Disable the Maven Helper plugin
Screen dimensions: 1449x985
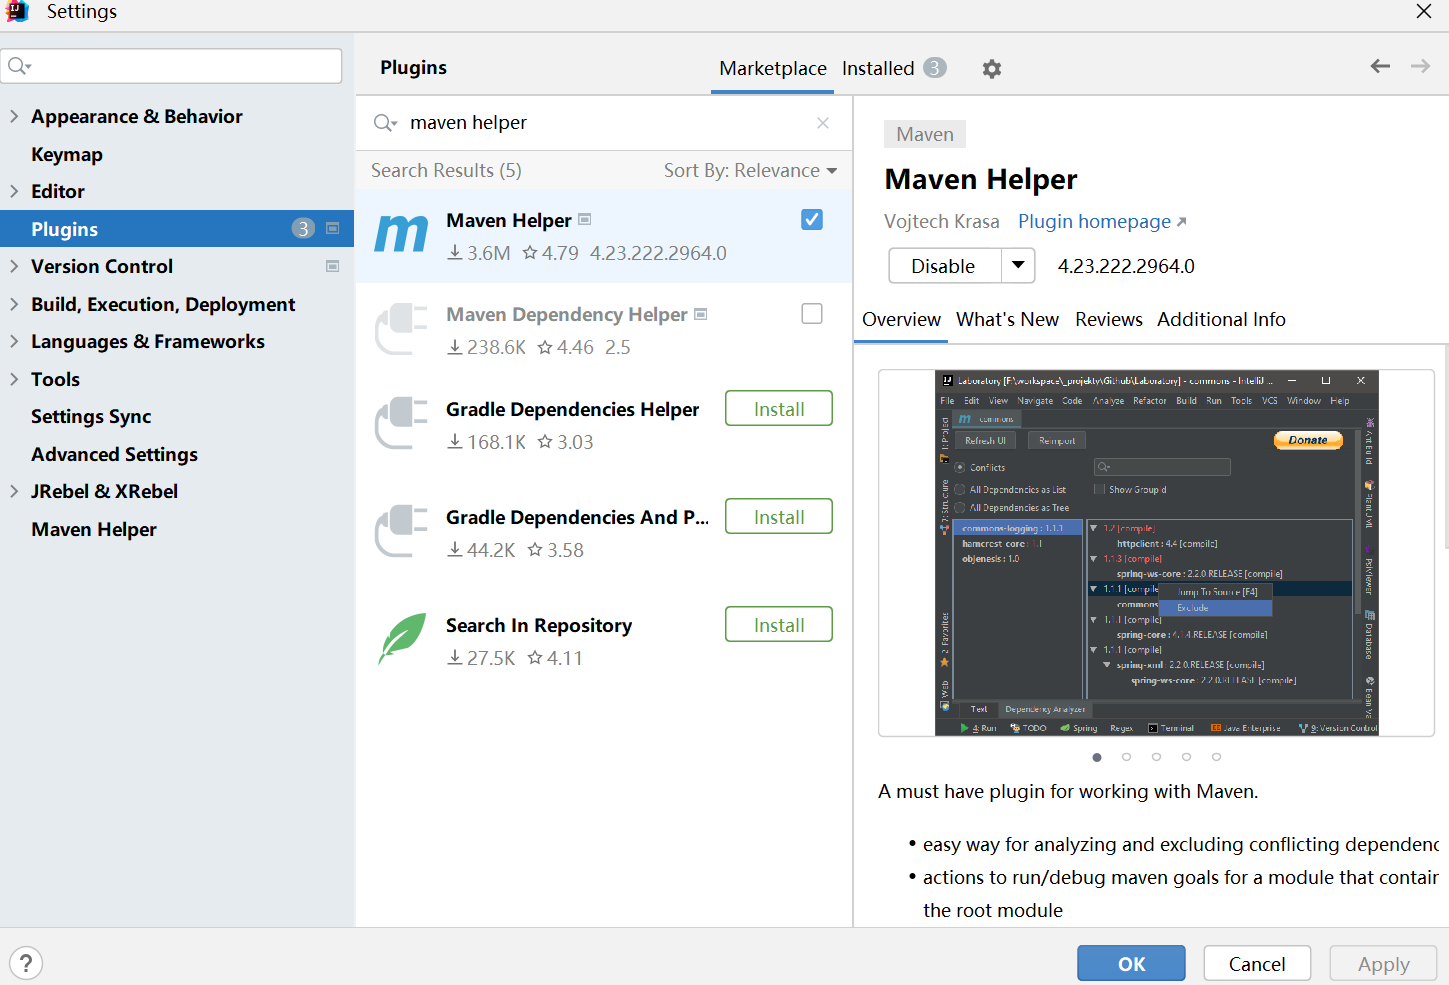point(945,266)
